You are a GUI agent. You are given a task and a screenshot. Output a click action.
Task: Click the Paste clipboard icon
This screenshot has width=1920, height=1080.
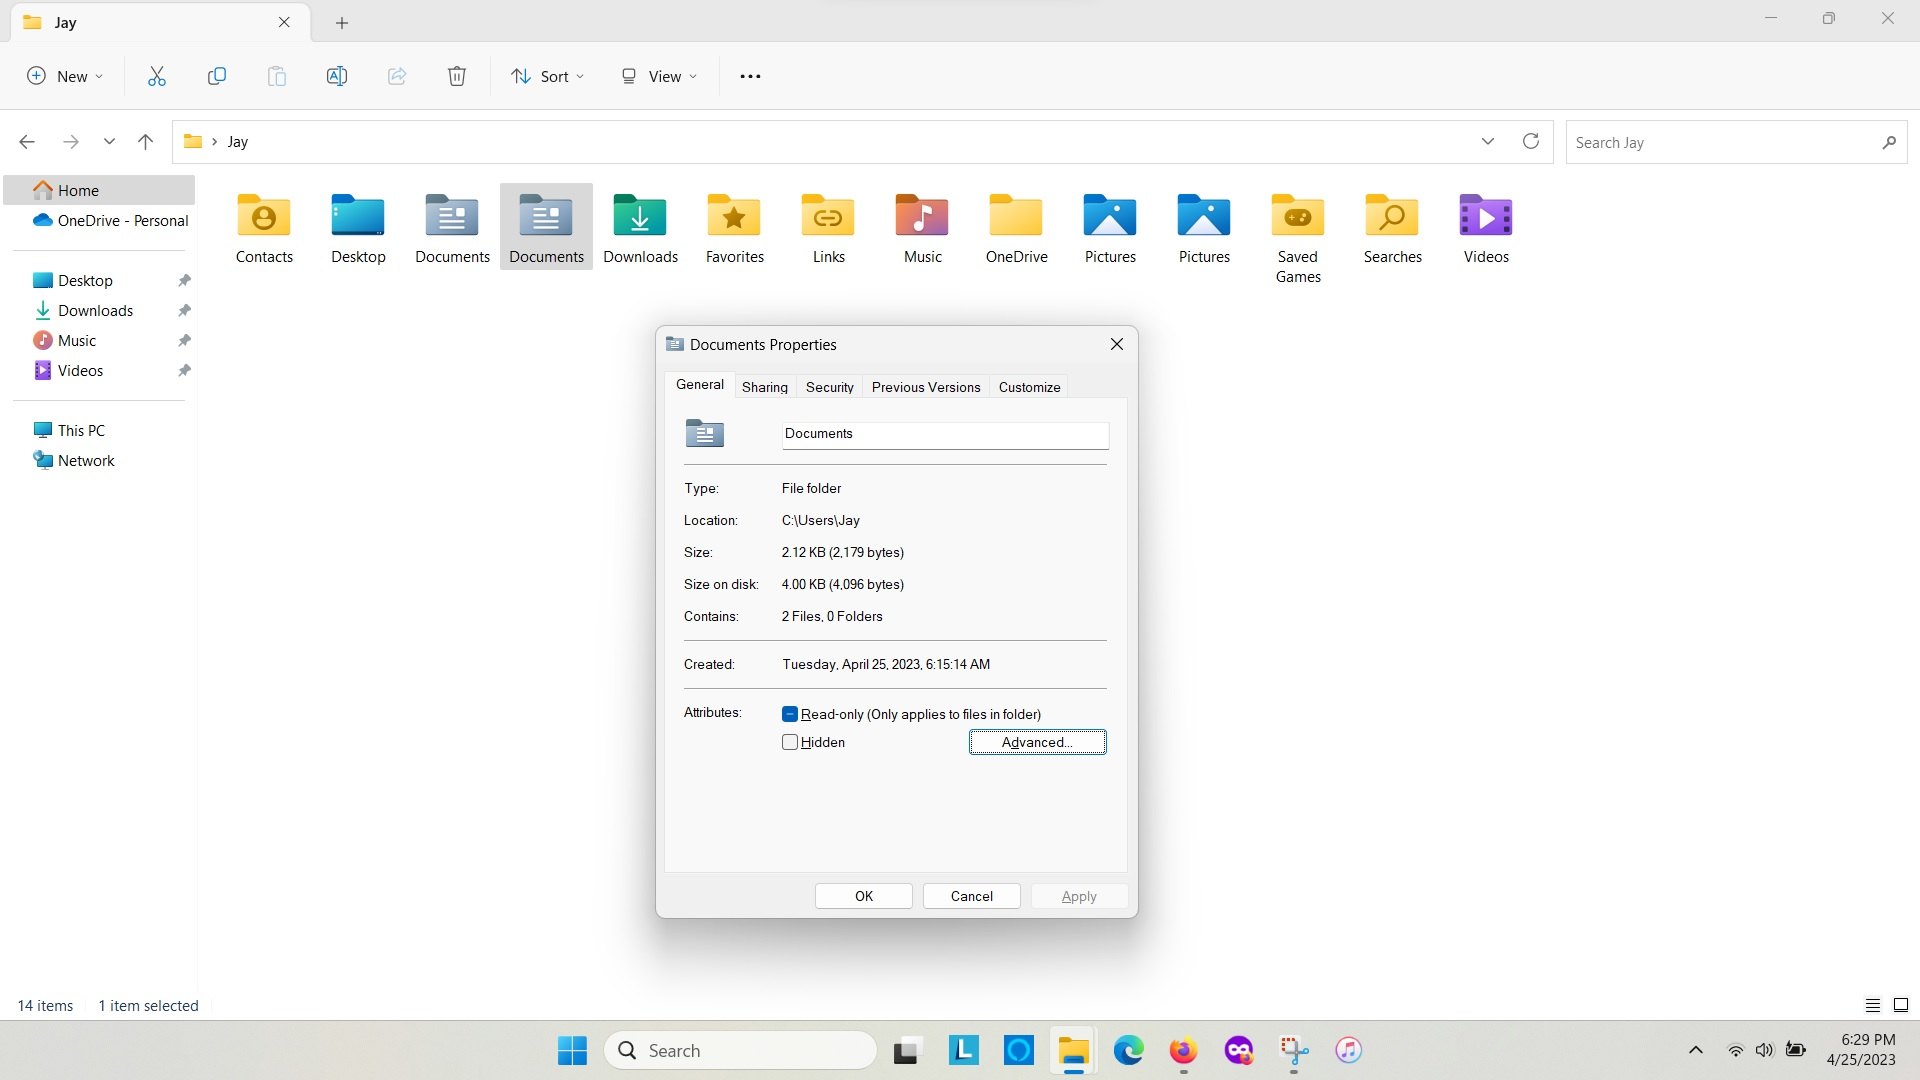pos(277,76)
